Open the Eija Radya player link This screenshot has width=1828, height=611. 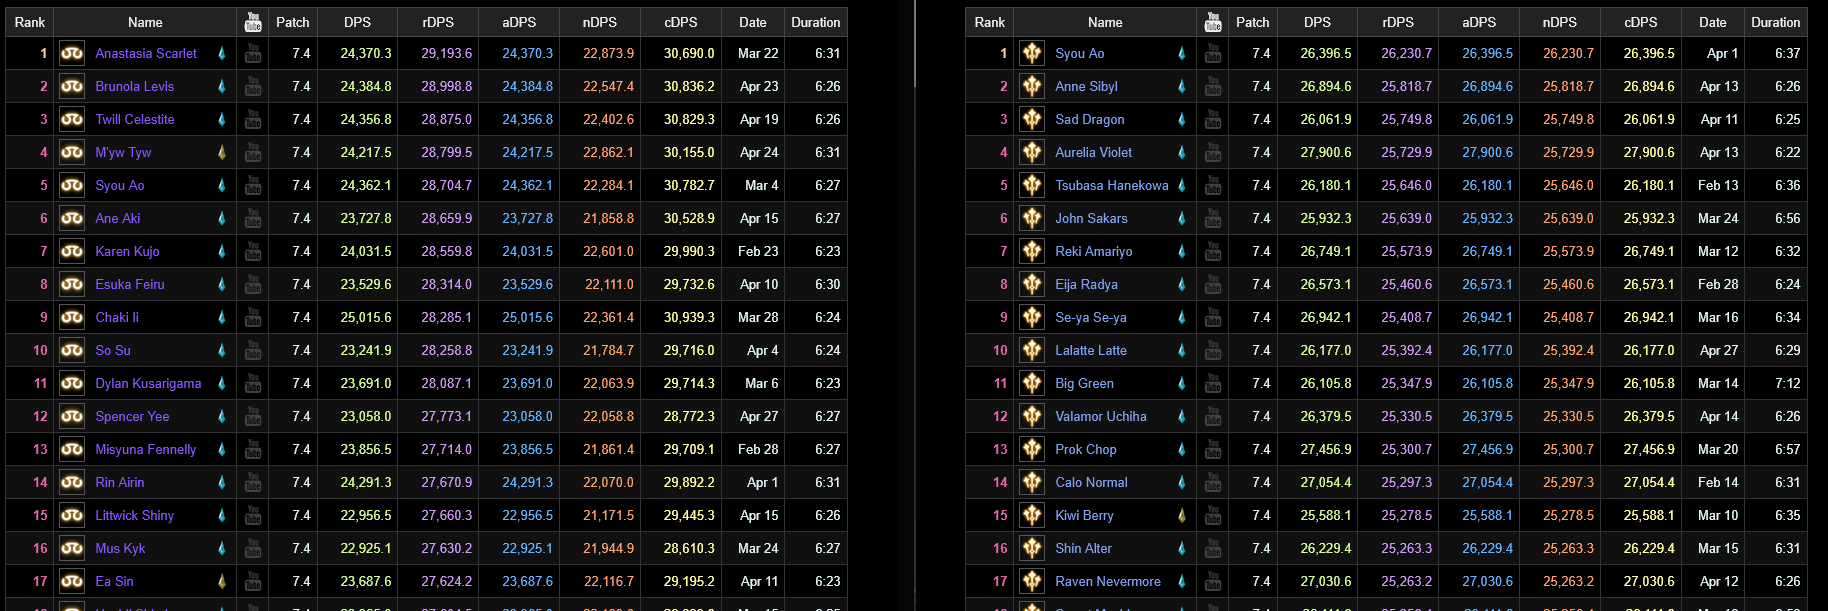1087,284
